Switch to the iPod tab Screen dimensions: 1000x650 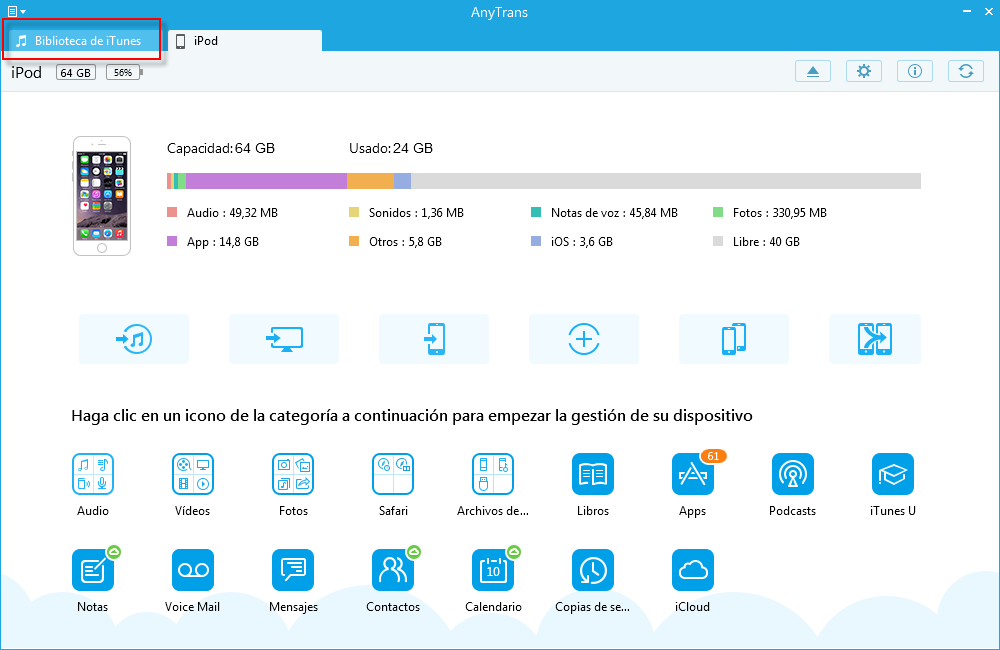[246, 40]
